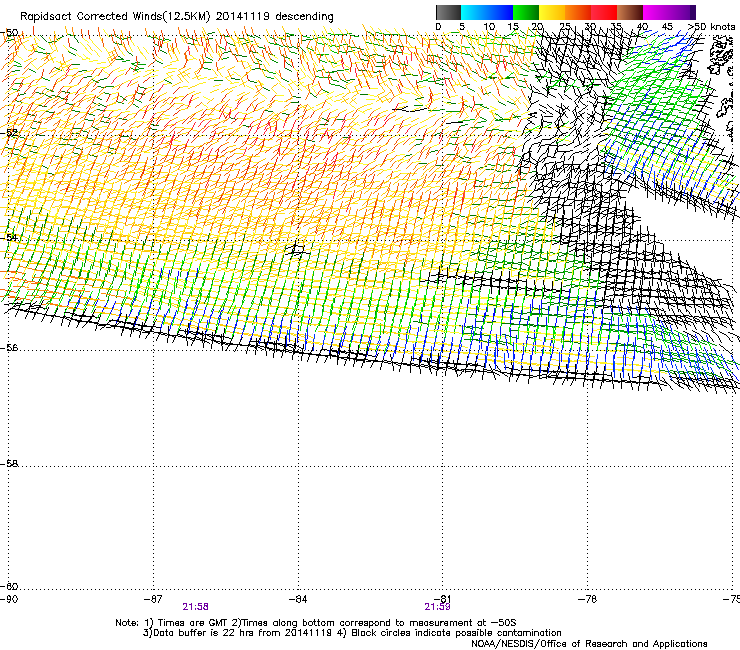Select the dark purple 45-50 knots legend color
Screen dimensions: 740x650
682,12
